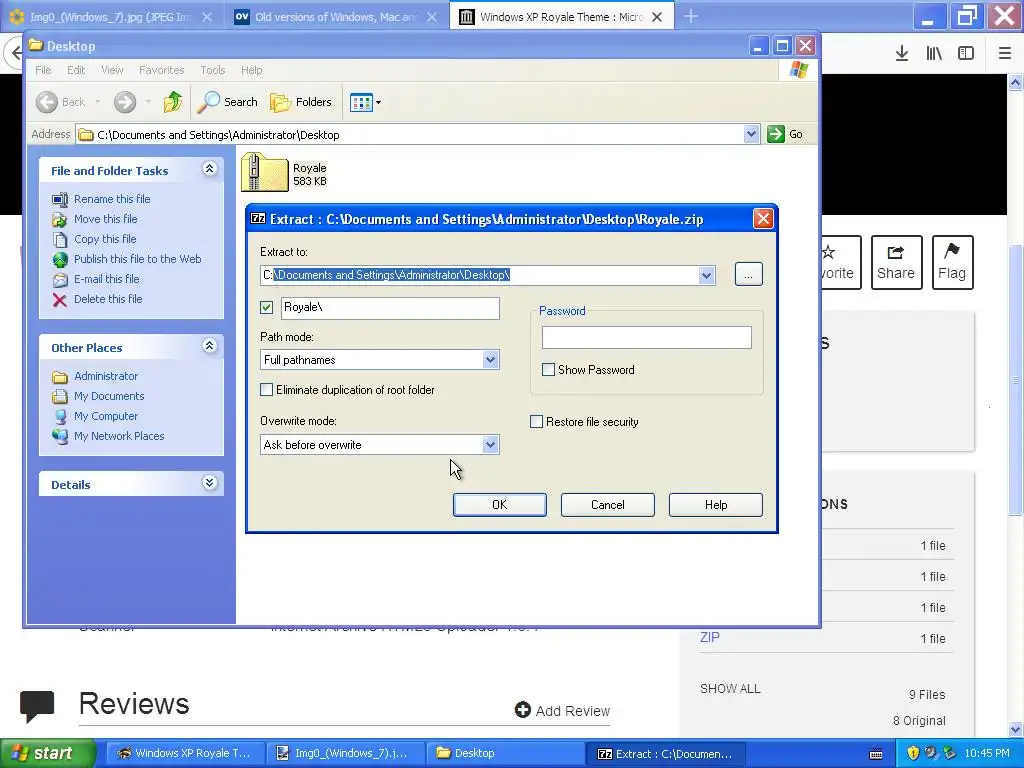The height and width of the screenshot is (768, 1024).
Task: Click the Publish this file to the Web icon
Action: tap(60, 259)
